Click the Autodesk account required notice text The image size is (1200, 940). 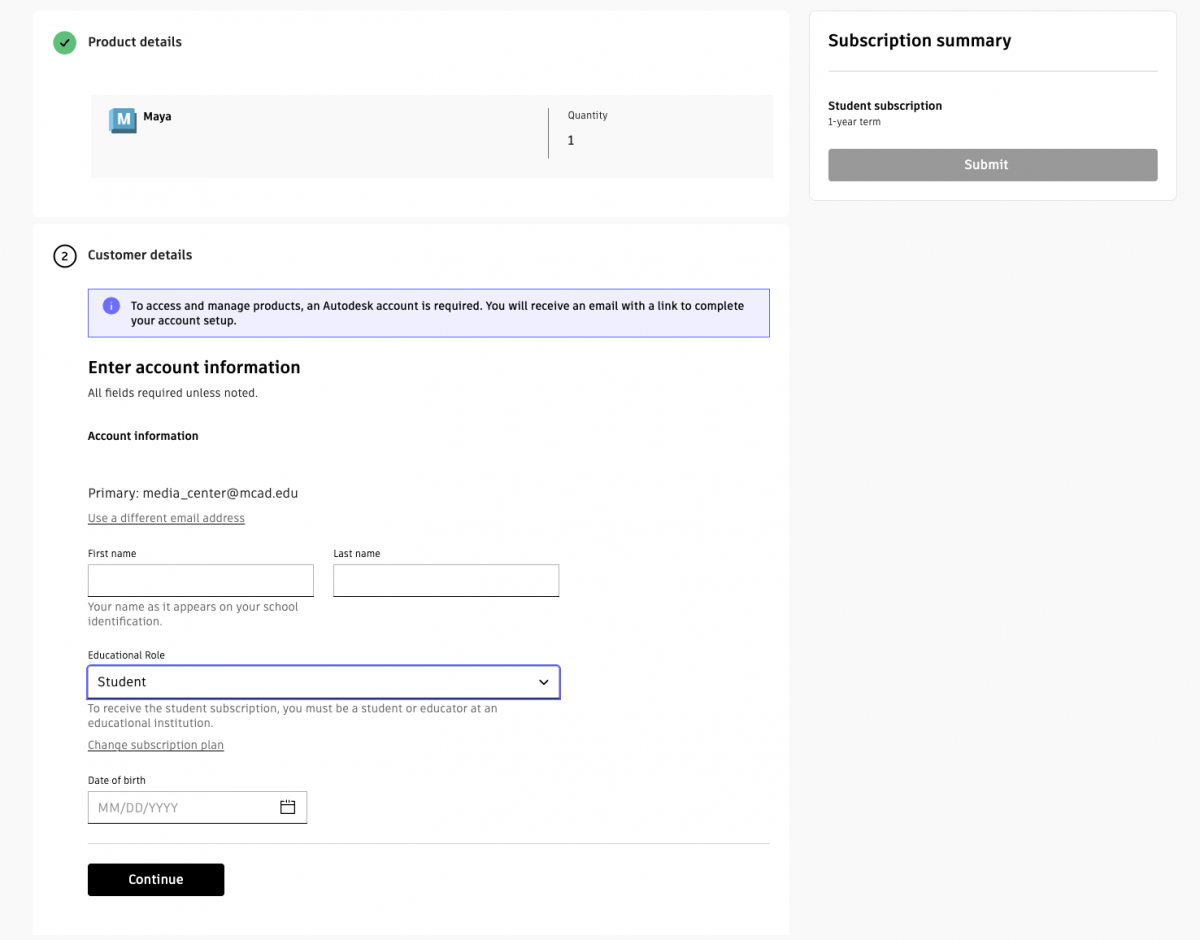(437, 313)
